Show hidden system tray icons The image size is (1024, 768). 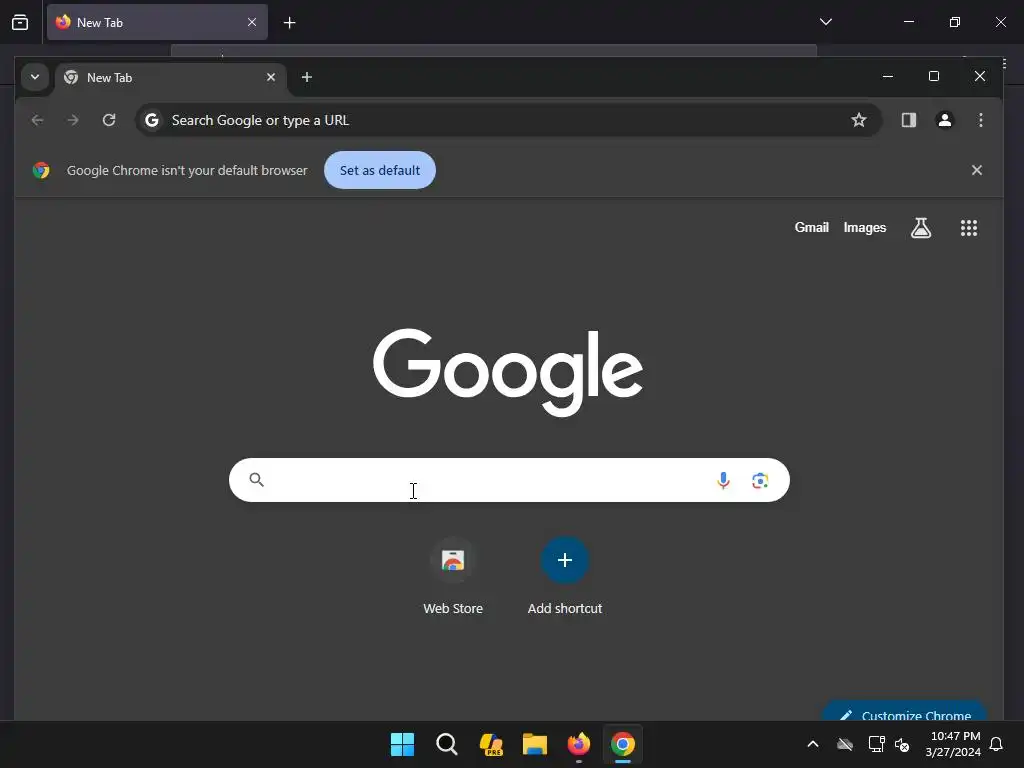pos(813,744)
